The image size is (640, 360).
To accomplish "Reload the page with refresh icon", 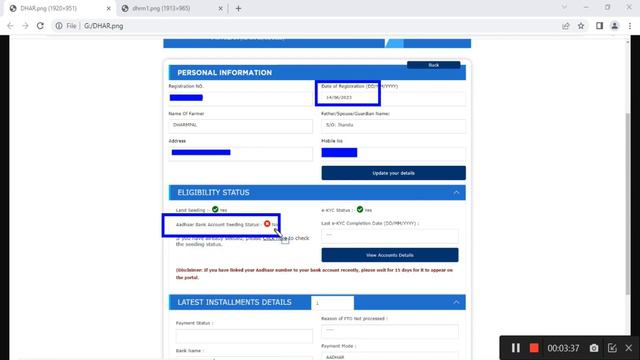I will click(x=40, y=26).
